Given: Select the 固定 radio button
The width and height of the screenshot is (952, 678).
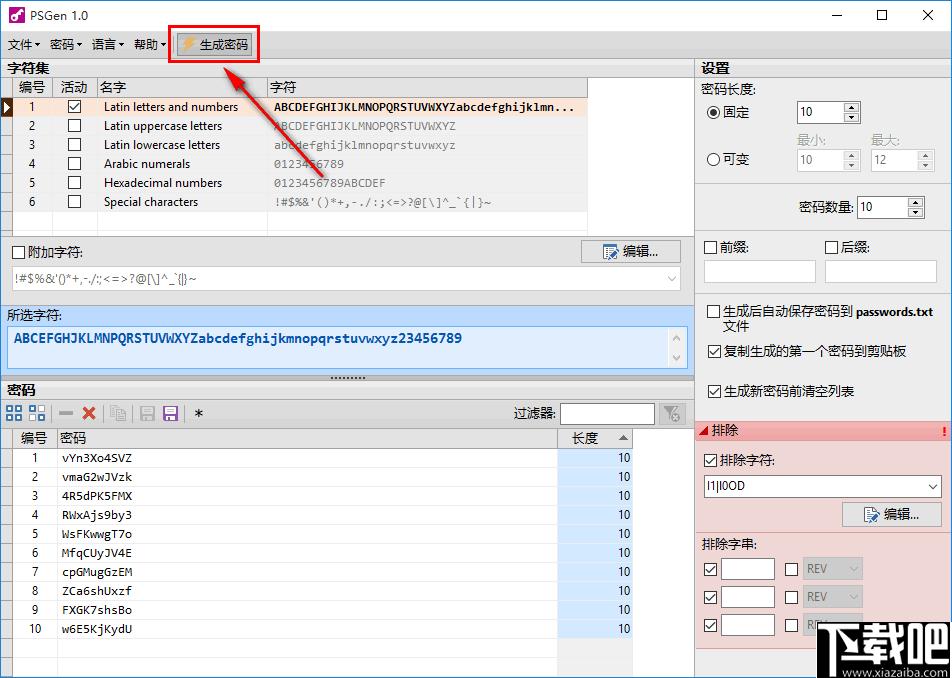Looking at the screenshot, I should pyautogui.click(x=713, y=112).
